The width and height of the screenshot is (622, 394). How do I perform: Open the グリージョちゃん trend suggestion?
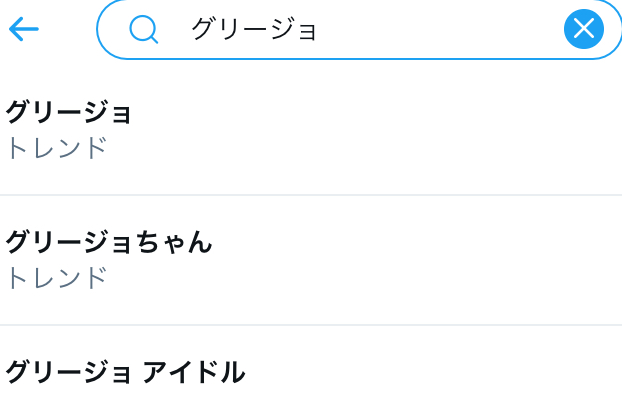[x=311, y=260]
